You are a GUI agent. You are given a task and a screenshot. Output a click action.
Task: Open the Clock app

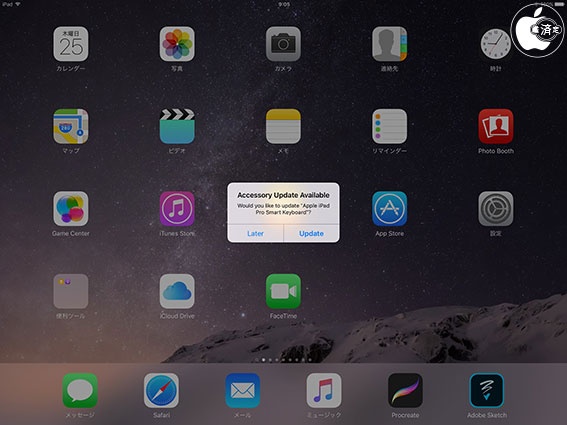coord(496,44)
